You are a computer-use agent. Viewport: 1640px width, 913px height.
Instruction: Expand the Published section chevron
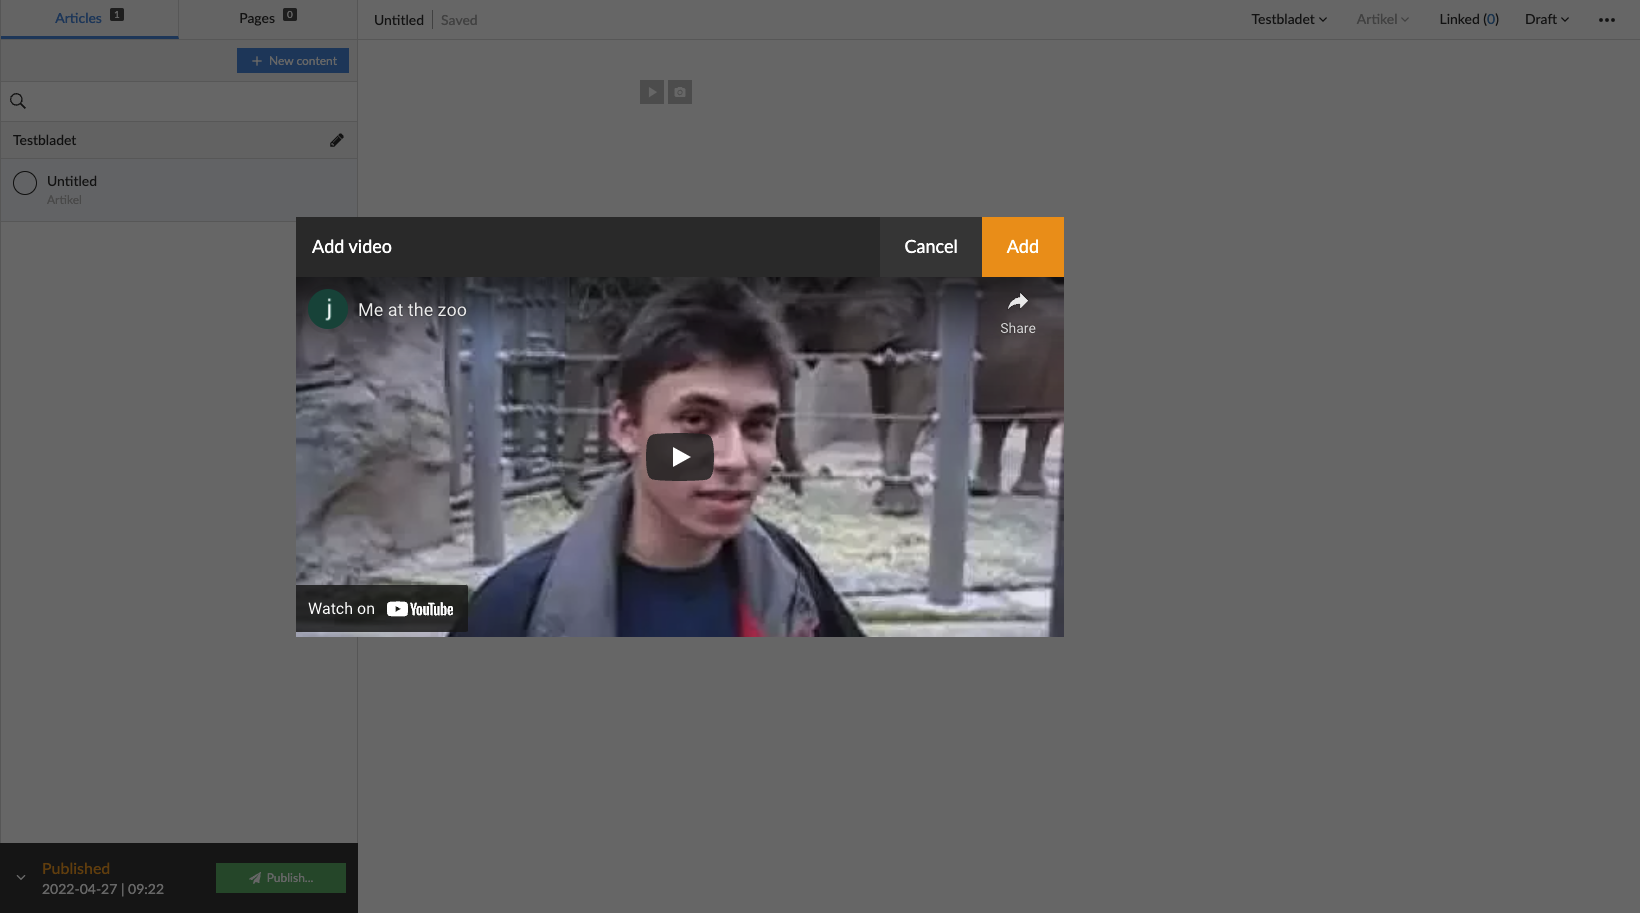[20, 877]
